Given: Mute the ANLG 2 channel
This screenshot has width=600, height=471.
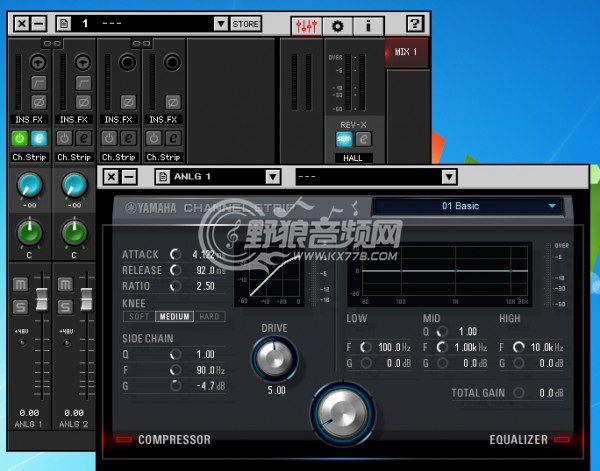Looking at the screenshot, I should coord(65,284).
